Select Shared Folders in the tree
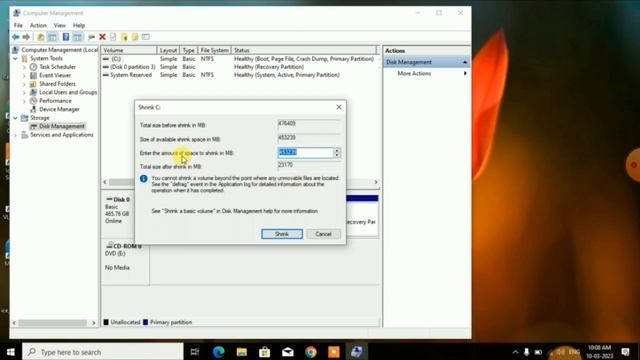This screenshot has width=640, height=360. 58,84
